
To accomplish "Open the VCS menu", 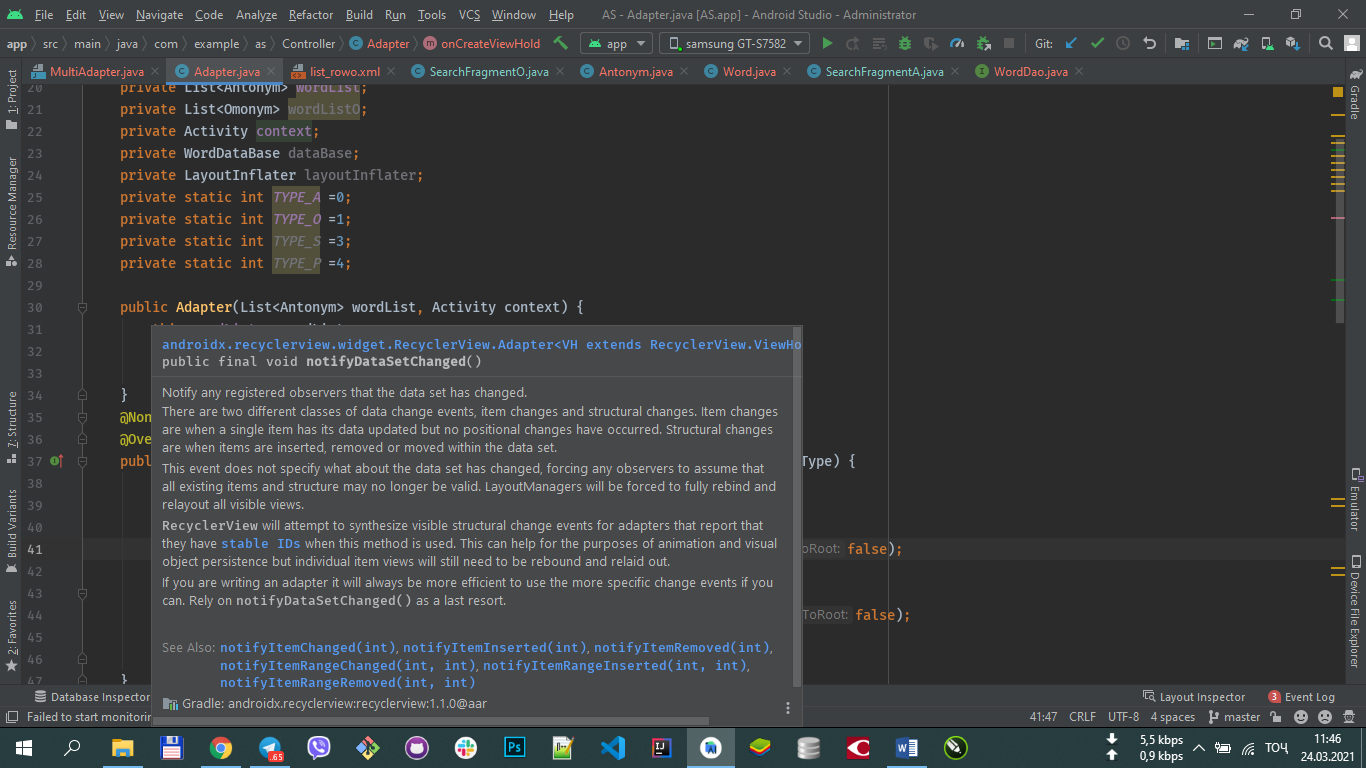I will coord(469,15).
